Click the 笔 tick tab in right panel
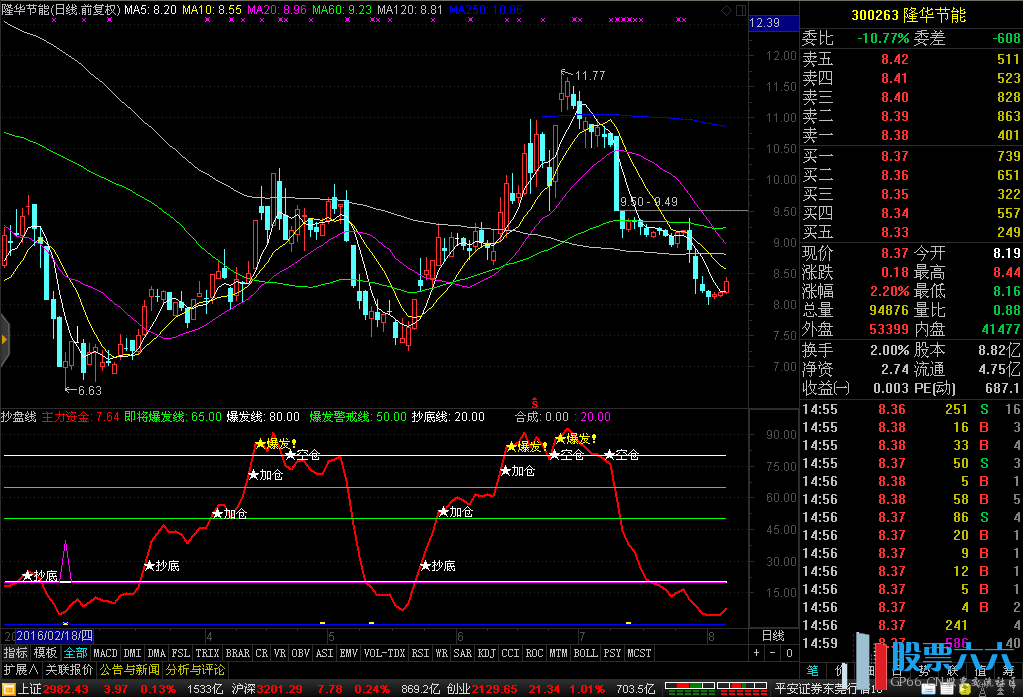Image resolution: width=1023 pixels, height=697 pixels. (812, 669)
